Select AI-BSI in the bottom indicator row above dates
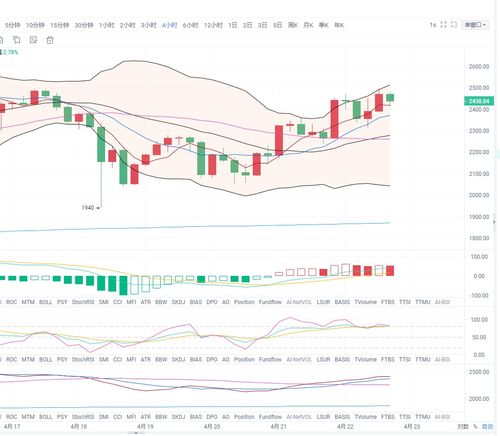The image size is (500, 436). click(442, 417)
